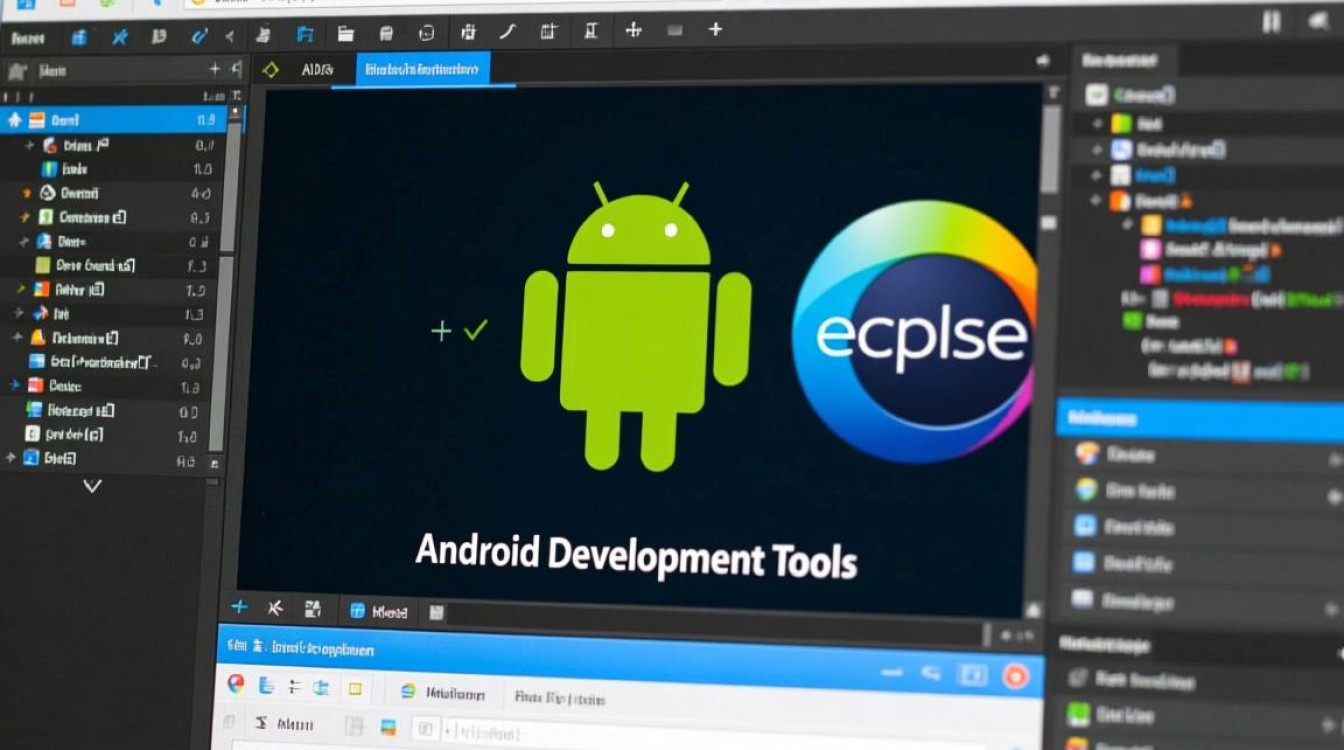Select the highlighted blue editor tab
The image size is (1344, 750).
[425, 69]
